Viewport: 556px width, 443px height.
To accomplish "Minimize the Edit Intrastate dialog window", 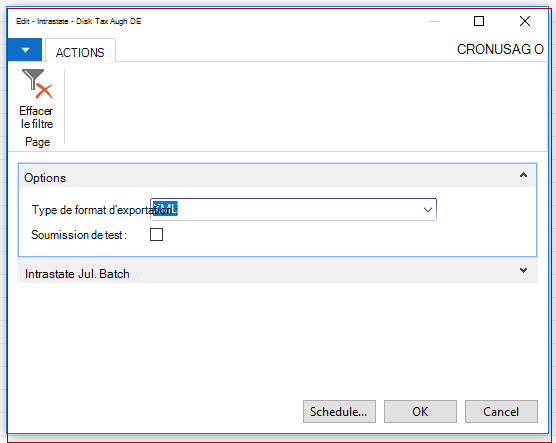I will pyautogui.click(x=434, y=21).
